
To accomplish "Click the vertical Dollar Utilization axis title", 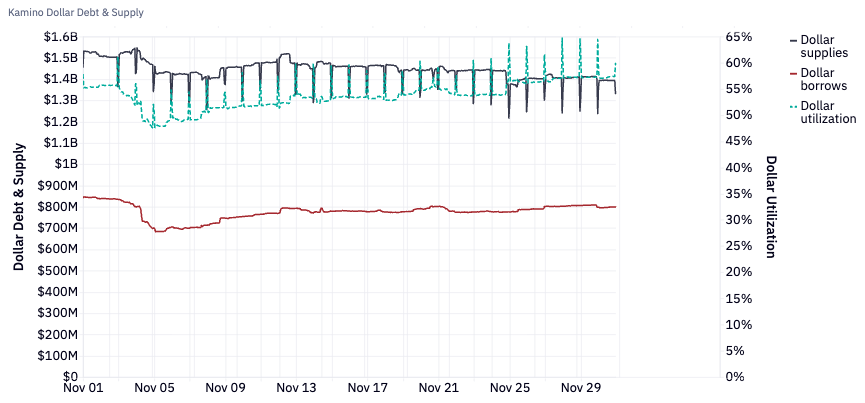I will coord(771,207).
